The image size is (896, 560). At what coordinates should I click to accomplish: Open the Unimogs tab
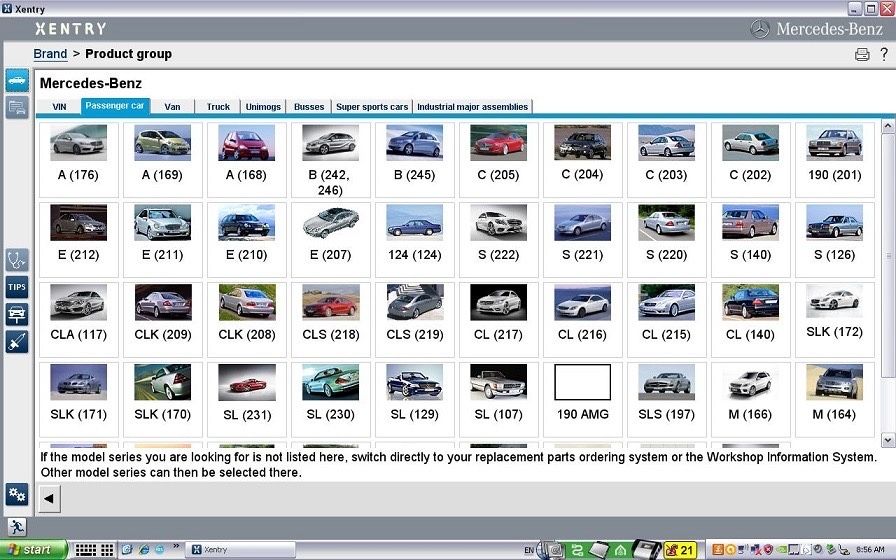click(x=263, y=107)
